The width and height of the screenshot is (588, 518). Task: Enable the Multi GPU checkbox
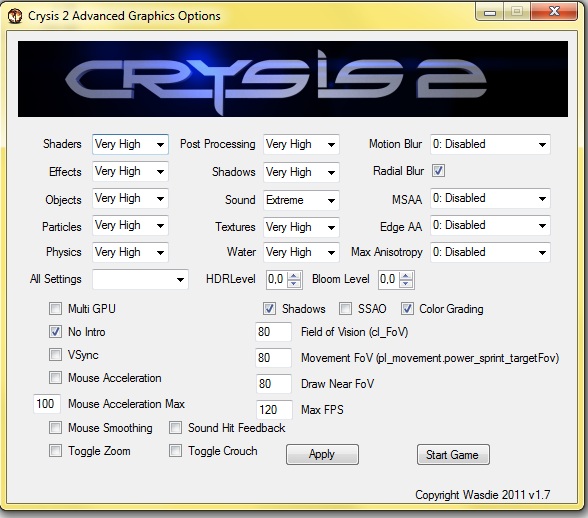tap(56, 309)
